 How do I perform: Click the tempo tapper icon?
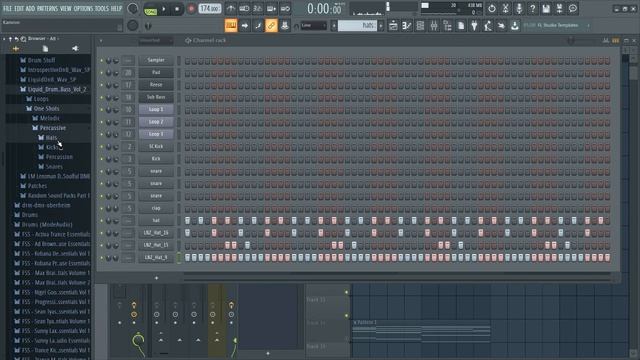488,26
